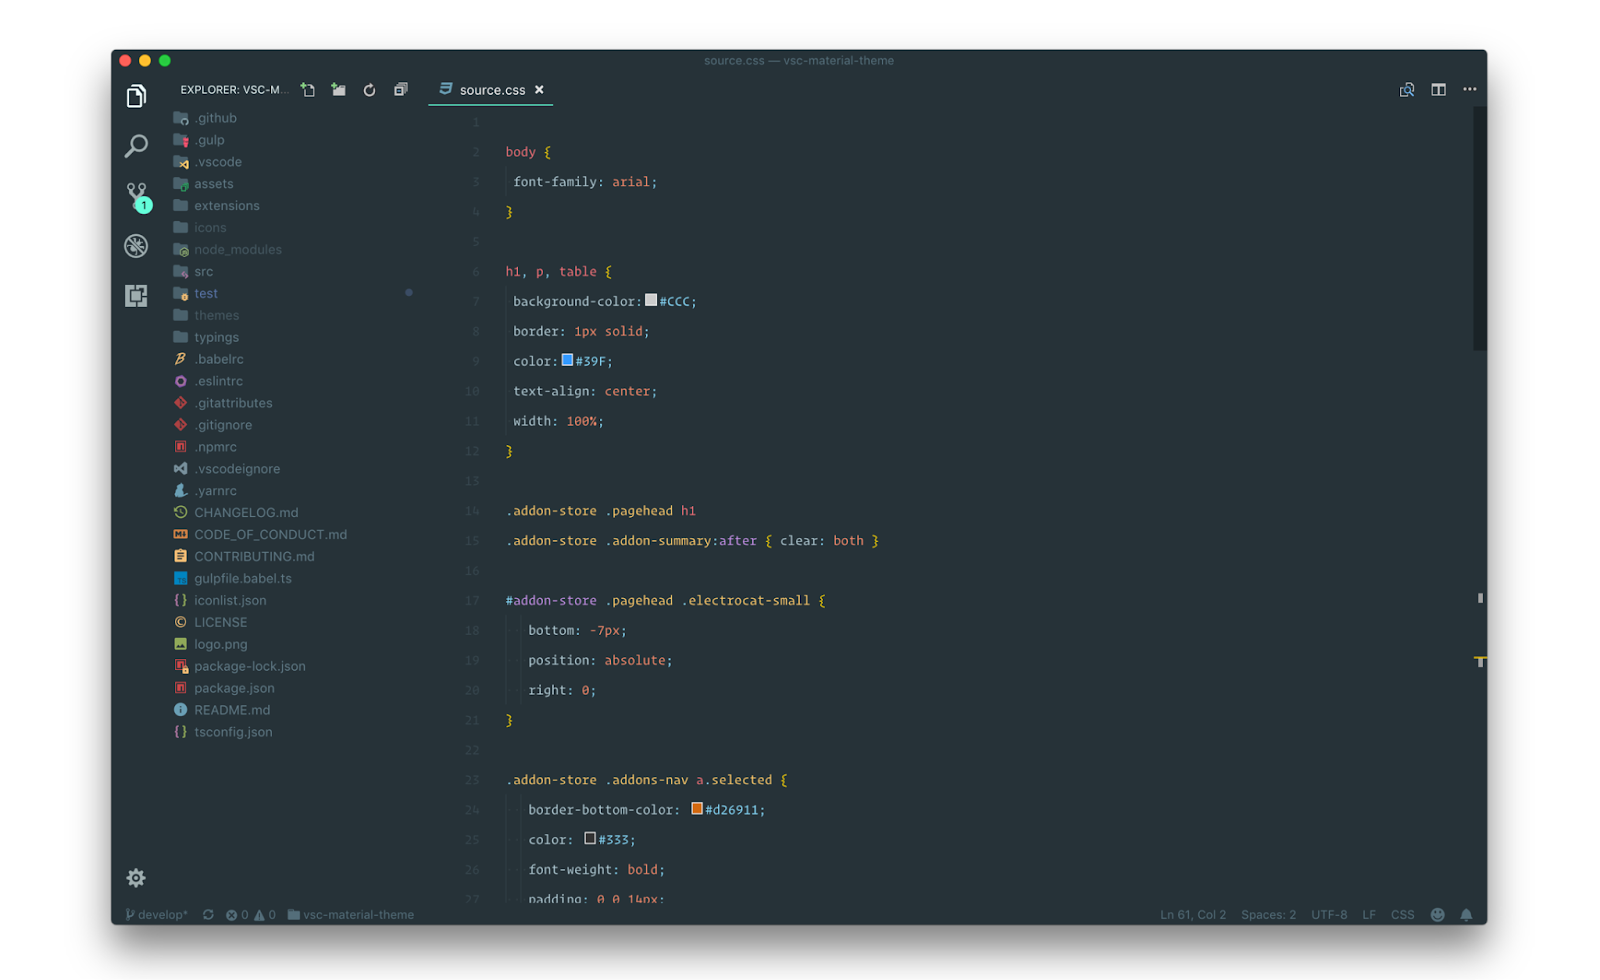Viewport: 1600px width, 980px height.
Task: Switch to the source.css tab
Action: point(491,89)
